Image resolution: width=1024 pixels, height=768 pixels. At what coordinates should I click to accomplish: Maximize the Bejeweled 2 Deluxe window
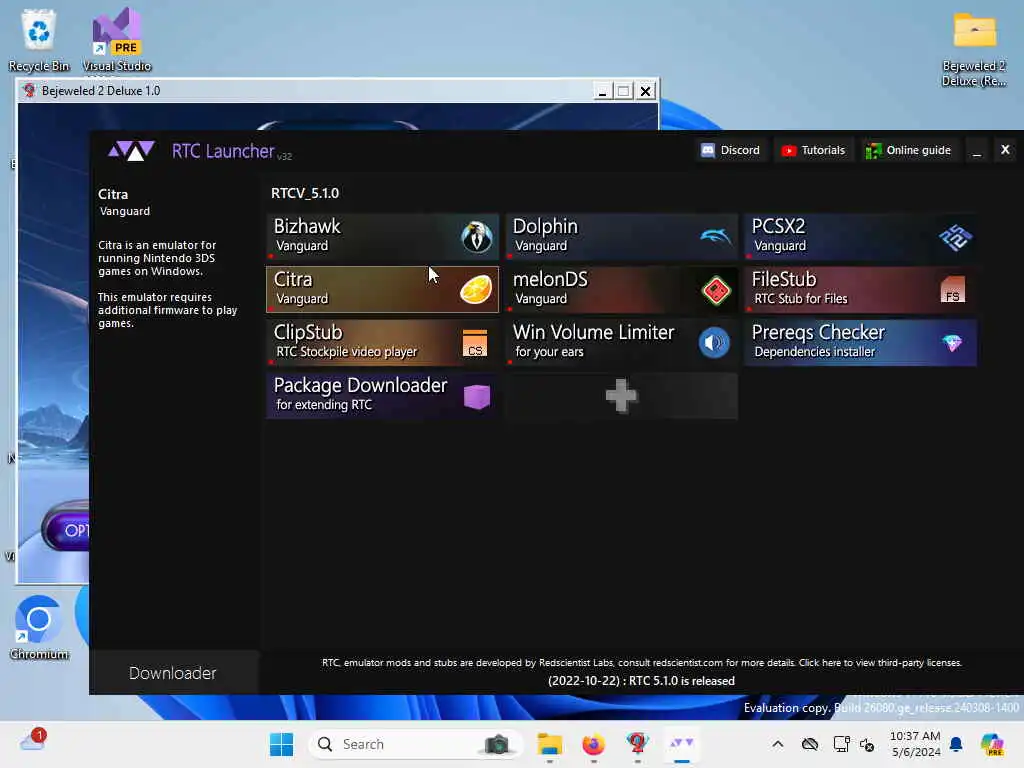click(x=624, y=91)
